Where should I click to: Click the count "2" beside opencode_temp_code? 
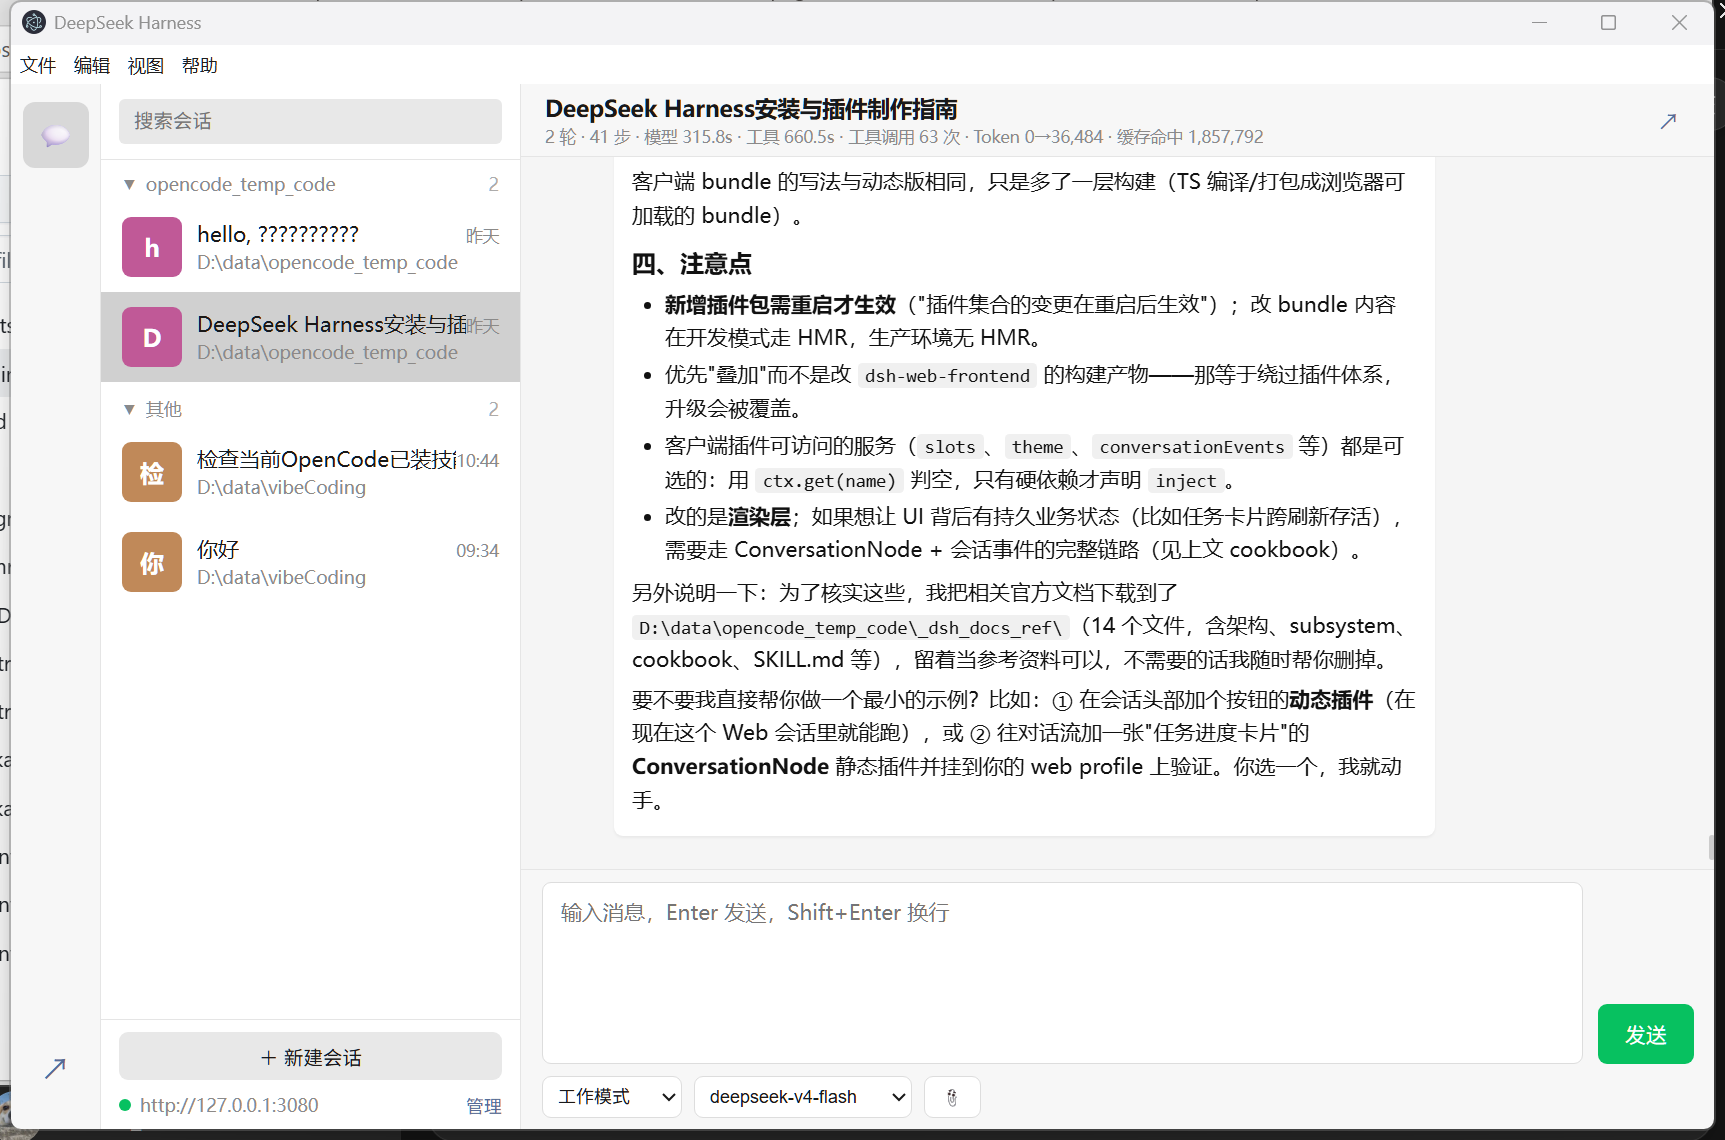pyautogui.click(x=493, y=184)
